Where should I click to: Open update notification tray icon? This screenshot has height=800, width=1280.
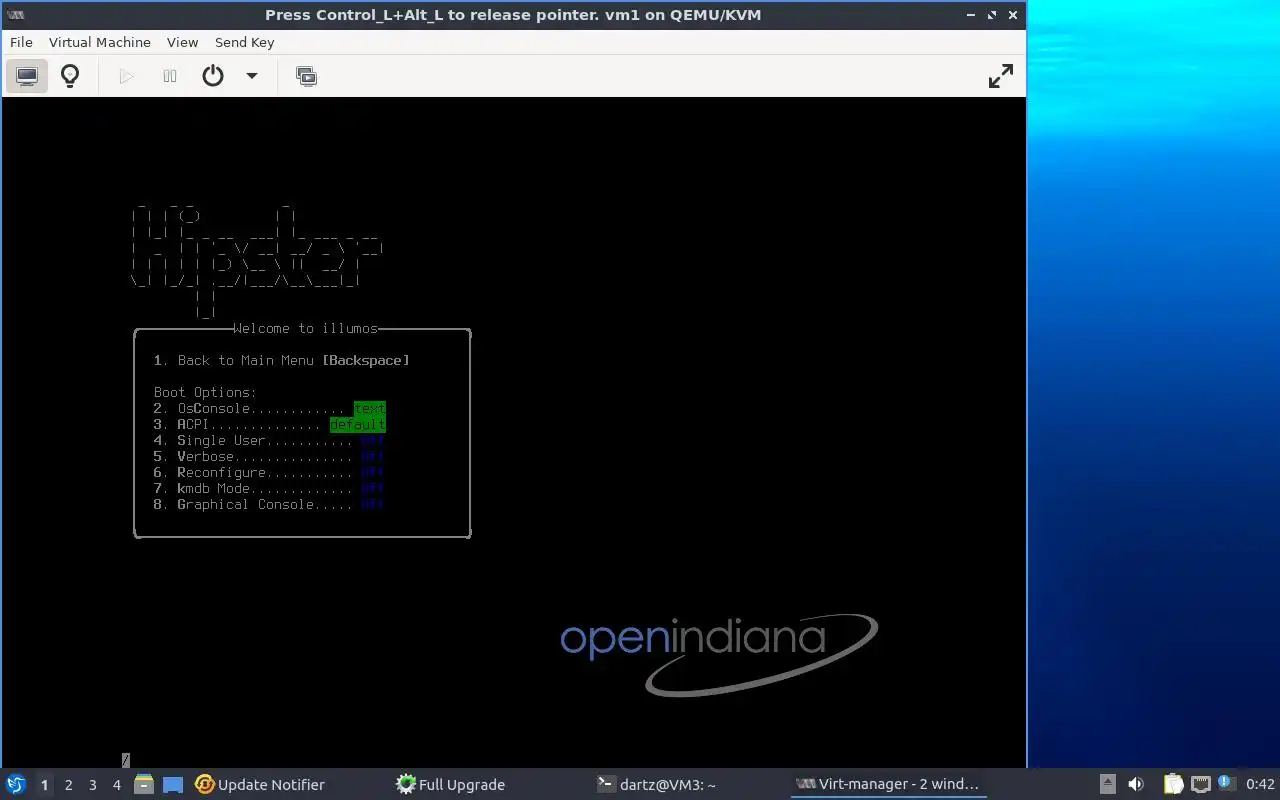[x=1226, y=784]
